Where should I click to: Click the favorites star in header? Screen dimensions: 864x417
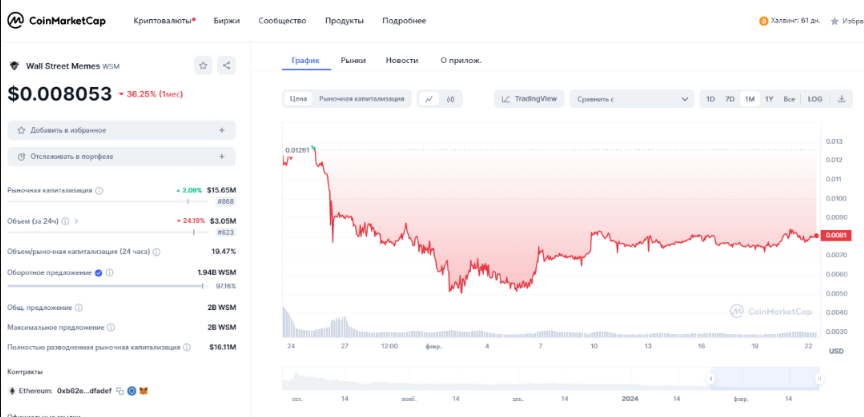coord(834,21)
